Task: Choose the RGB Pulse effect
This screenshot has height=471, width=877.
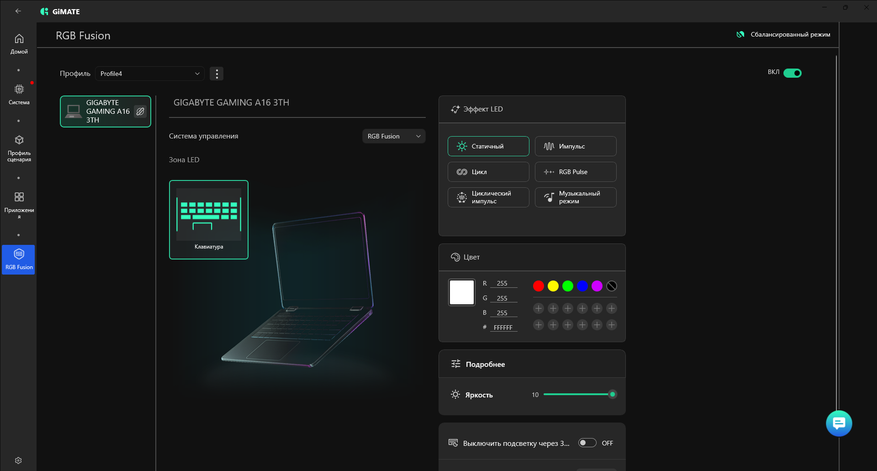Action: tap(576, 172)
